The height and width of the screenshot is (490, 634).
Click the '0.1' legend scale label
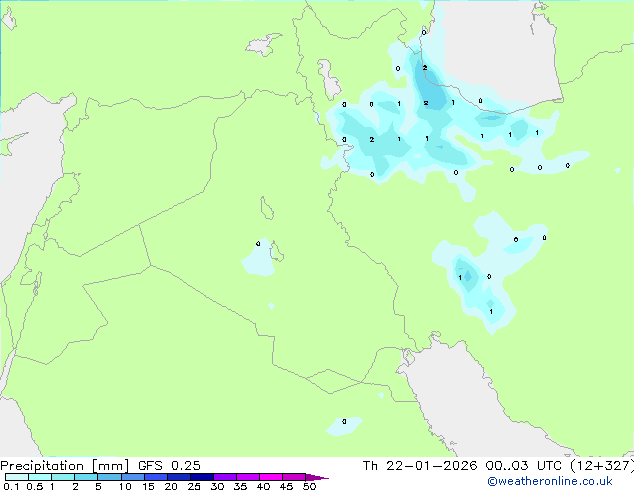point(11,486)
